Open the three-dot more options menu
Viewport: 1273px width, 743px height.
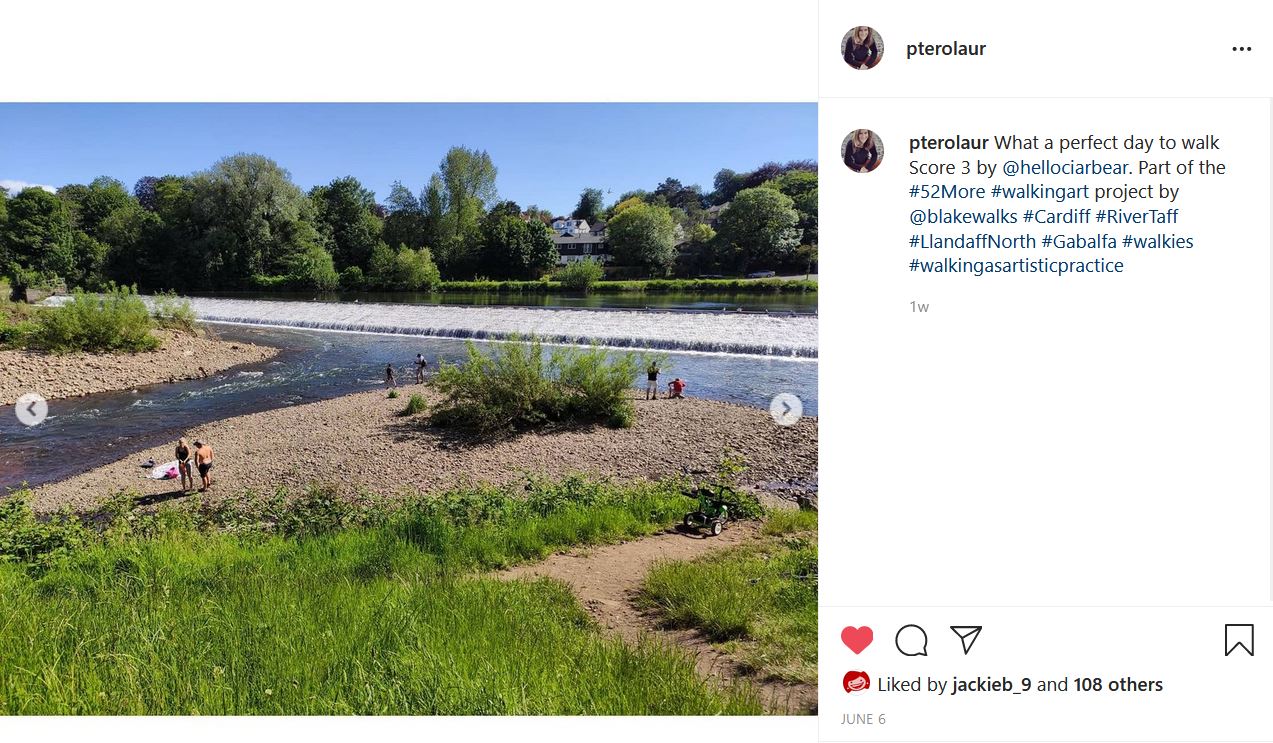tap(1241, 49)
